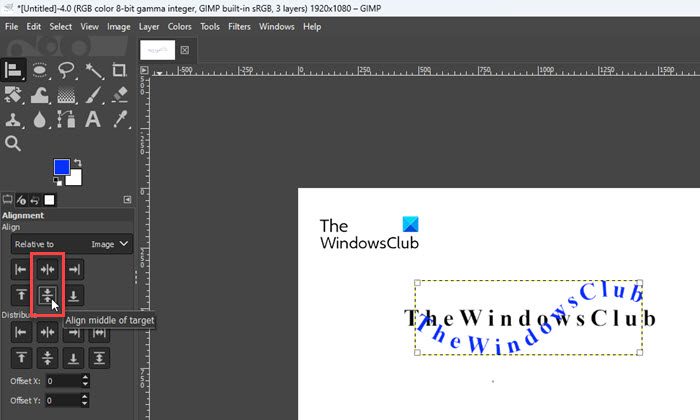Decrease the Offset X value
This screenshot has height=420, width=700.
tap(85, 384)
